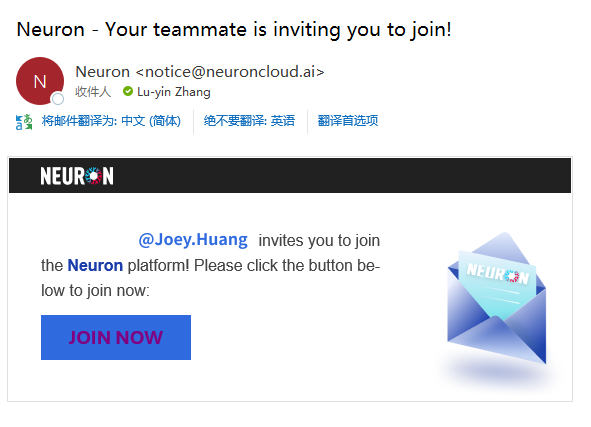Click the JOIN NOW button

point(116,337)
